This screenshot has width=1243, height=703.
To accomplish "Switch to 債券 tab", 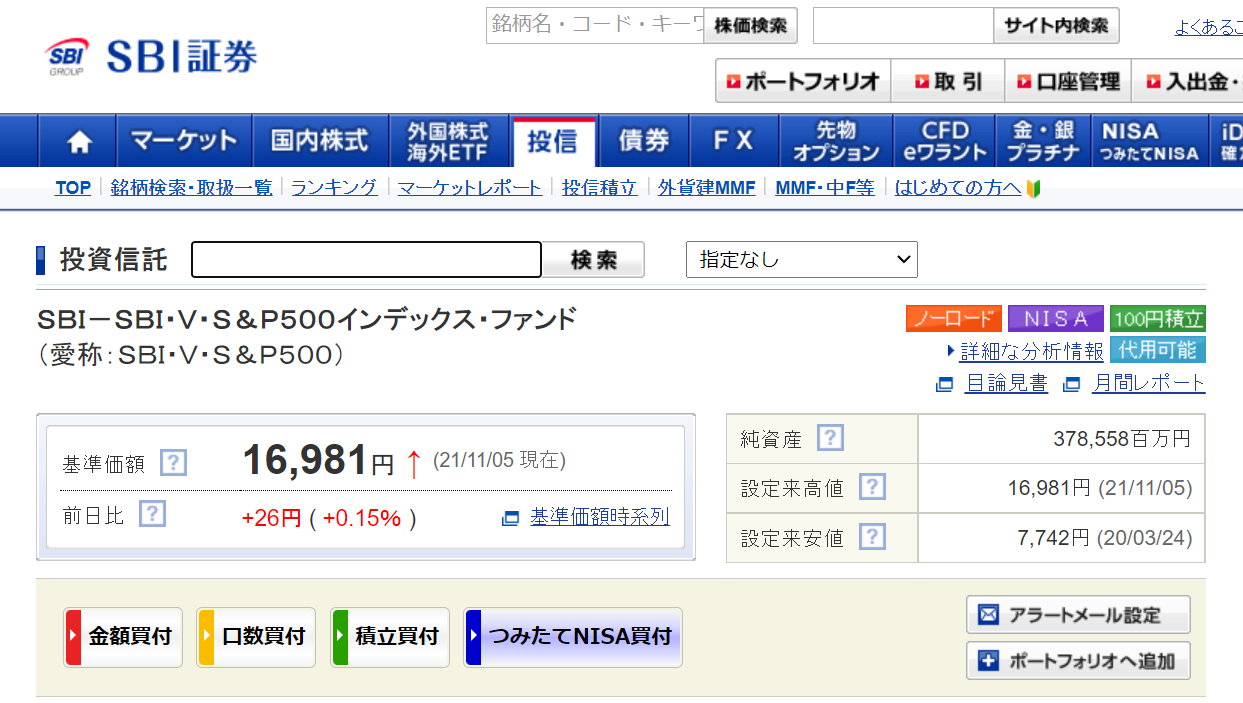I will coord(644,141).
